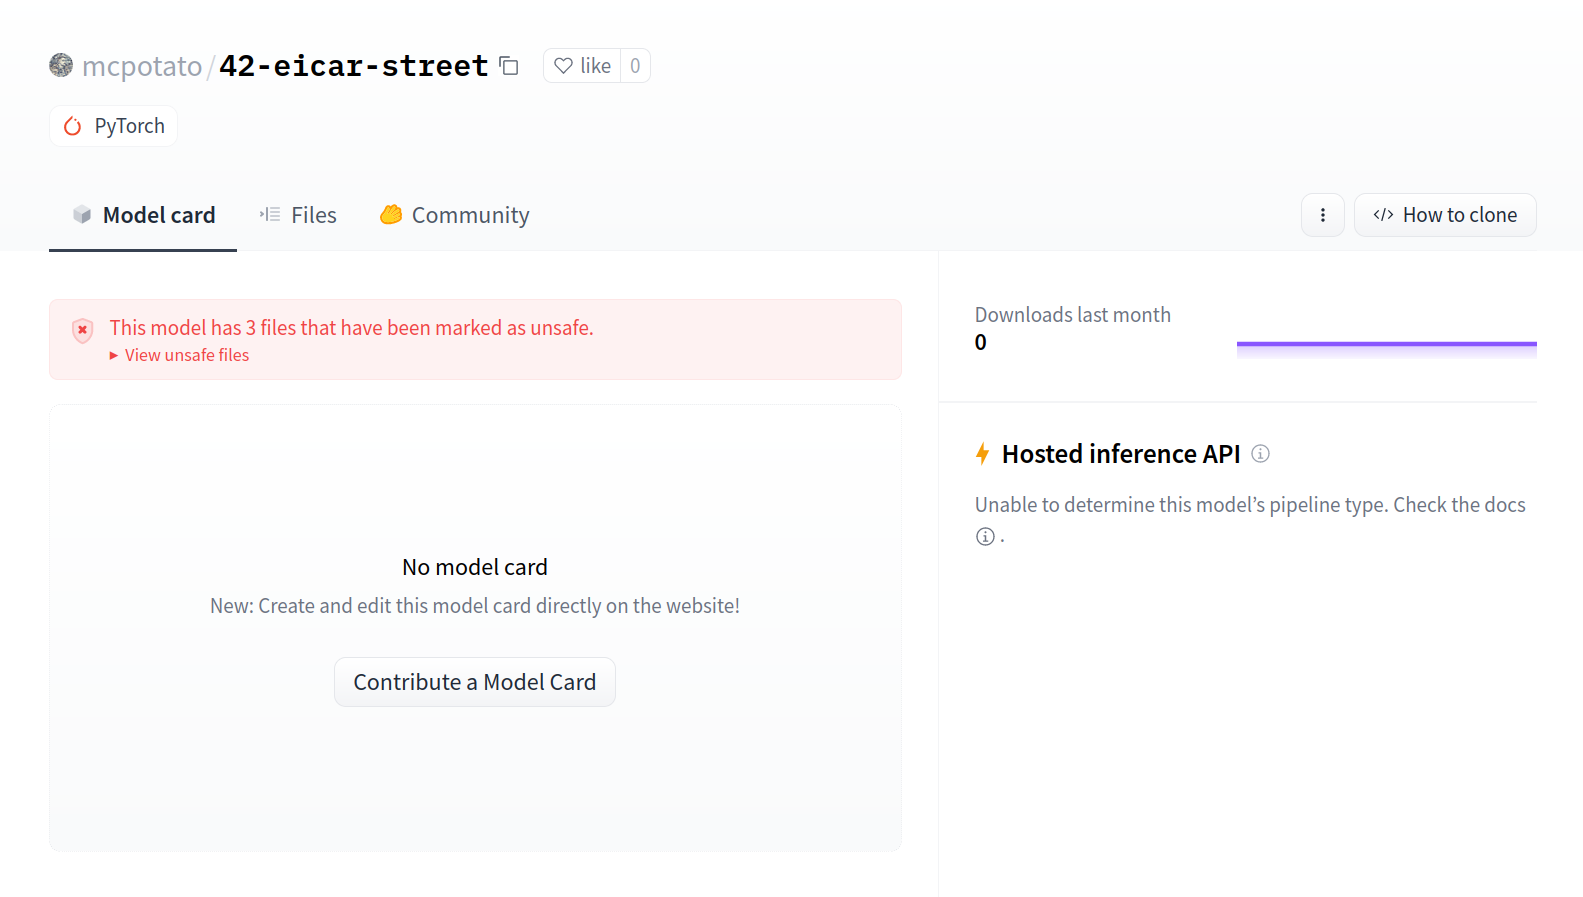Viewport: 1583px width, 897px height.
Task: Expand View unsafe files disclosure
Action: click(x=180, y=356)
